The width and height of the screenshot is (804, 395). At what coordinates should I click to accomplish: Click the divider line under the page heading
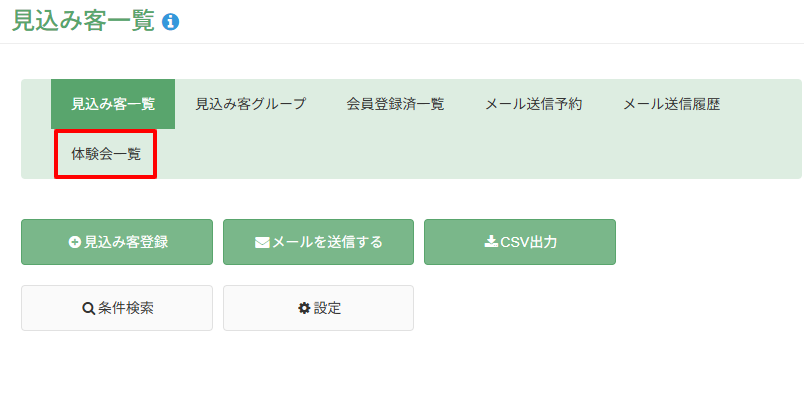tap(402, 44)
